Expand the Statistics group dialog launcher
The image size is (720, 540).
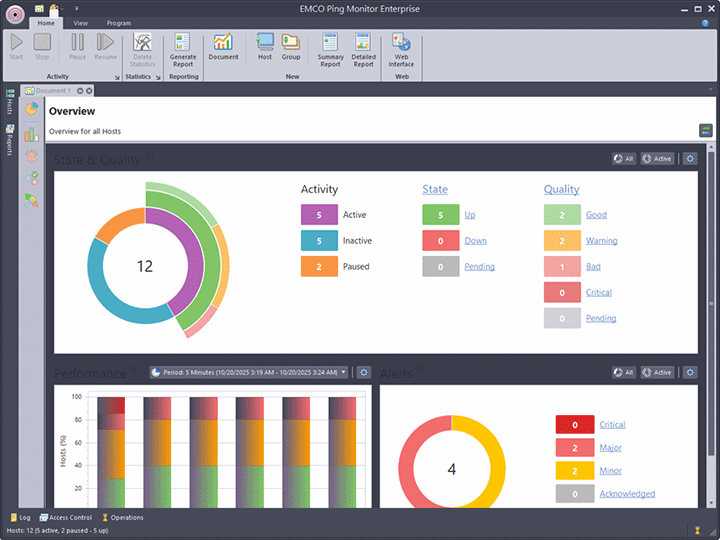coord(158,78)
